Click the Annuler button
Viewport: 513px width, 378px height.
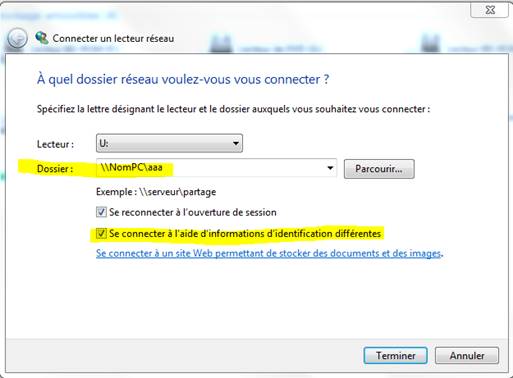pos(467,356)
